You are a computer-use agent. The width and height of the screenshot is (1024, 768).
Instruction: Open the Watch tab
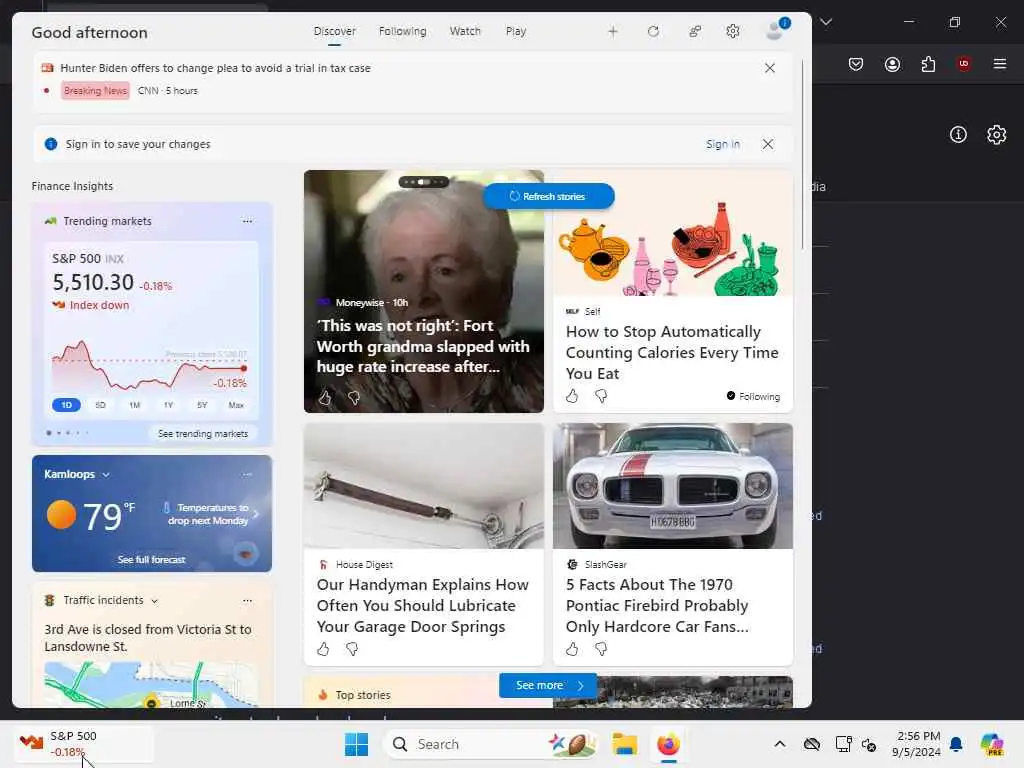[x=465, y=31]
